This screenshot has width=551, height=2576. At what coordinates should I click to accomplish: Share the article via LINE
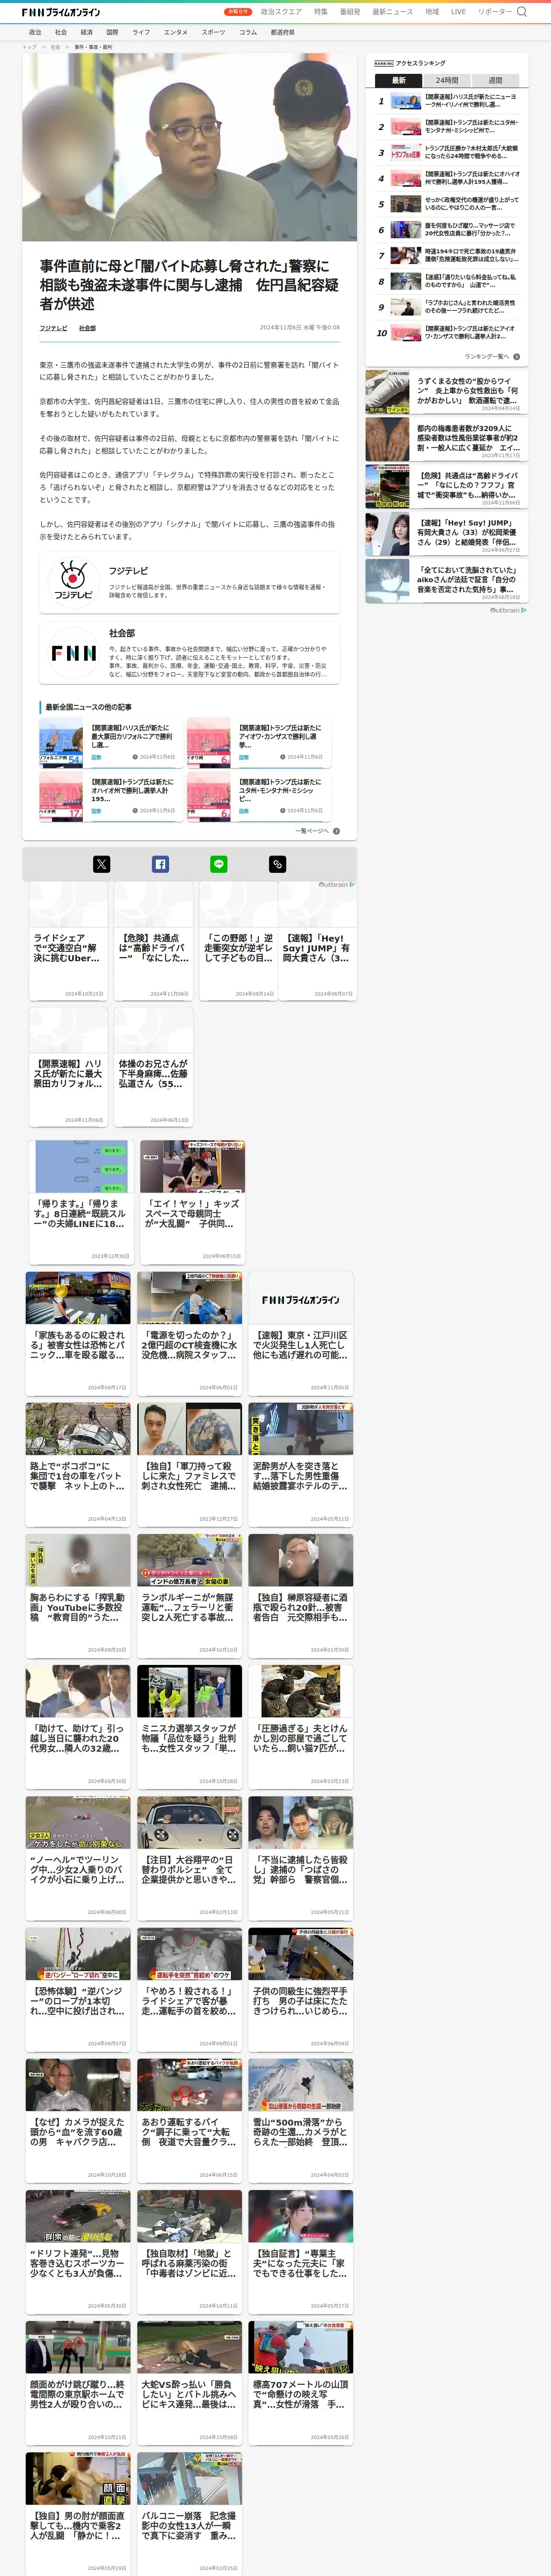(219, 864)
